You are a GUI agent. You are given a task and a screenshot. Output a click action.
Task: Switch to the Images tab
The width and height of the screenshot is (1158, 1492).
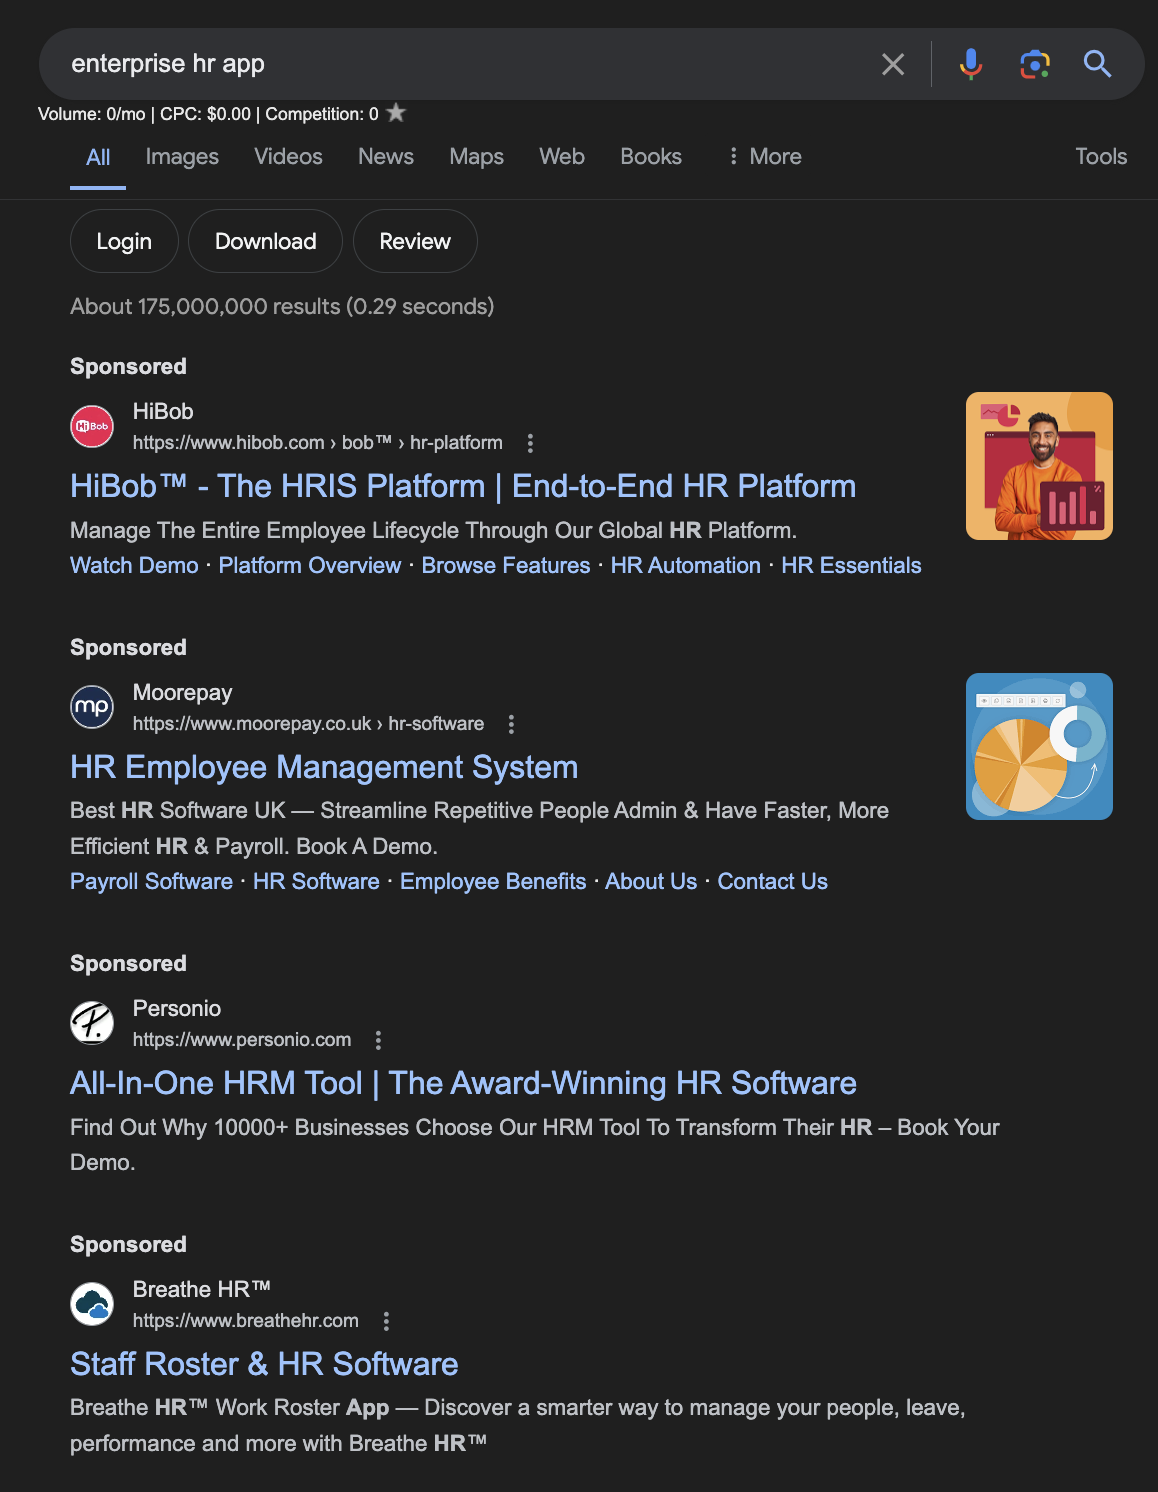coord(182,156)
